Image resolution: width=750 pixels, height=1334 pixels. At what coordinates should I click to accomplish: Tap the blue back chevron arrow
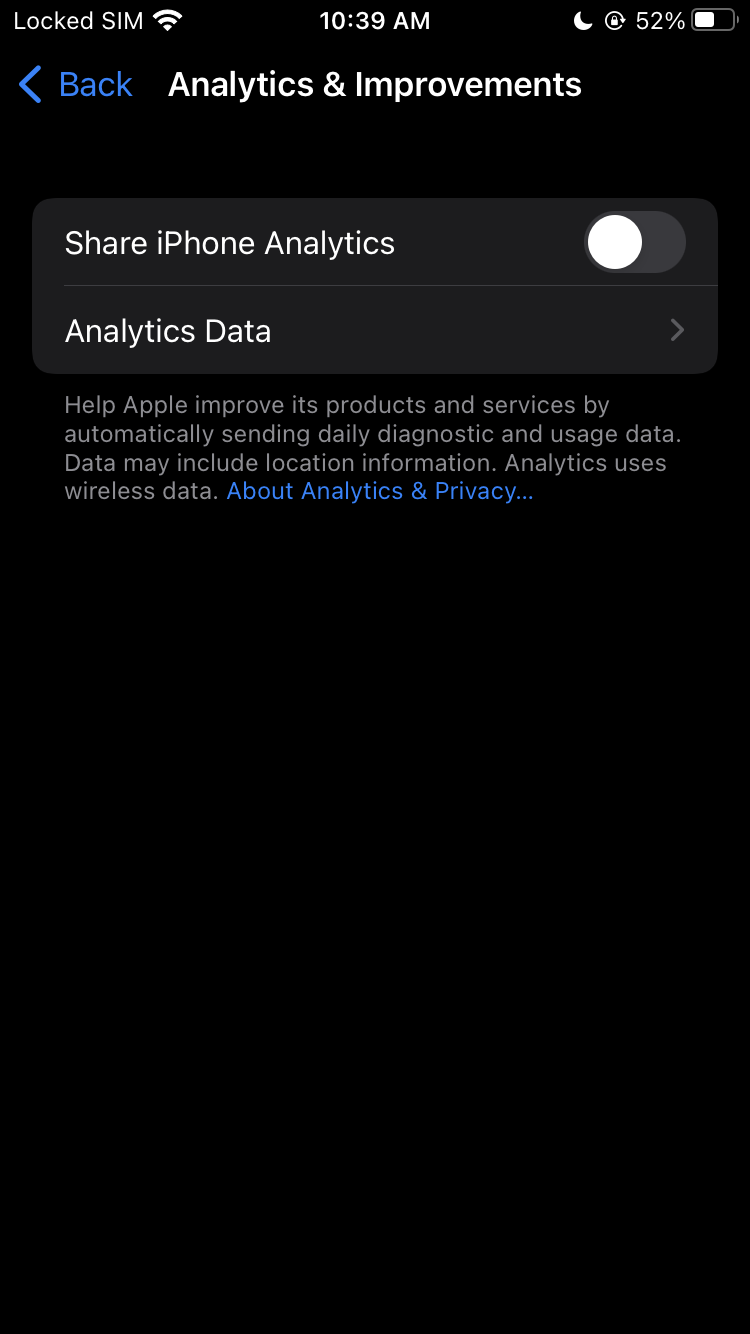tap(30, 85)
